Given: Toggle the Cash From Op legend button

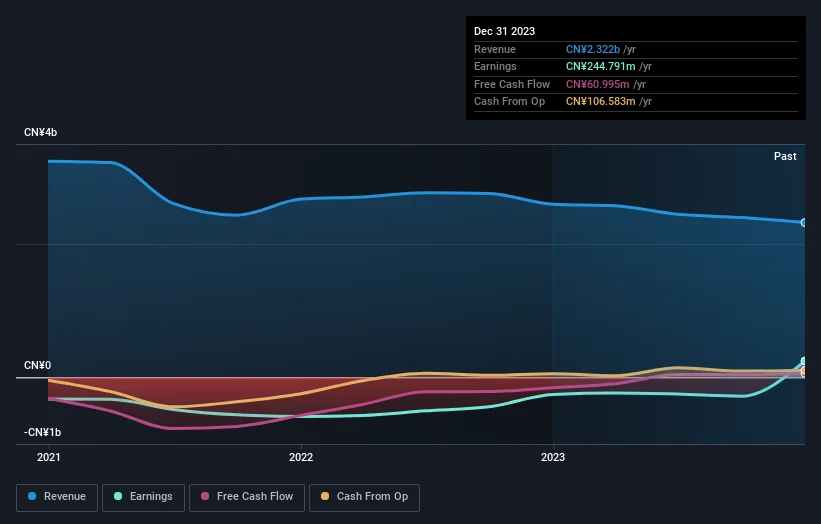Looking at the screenshot, I should click(364, 497).
